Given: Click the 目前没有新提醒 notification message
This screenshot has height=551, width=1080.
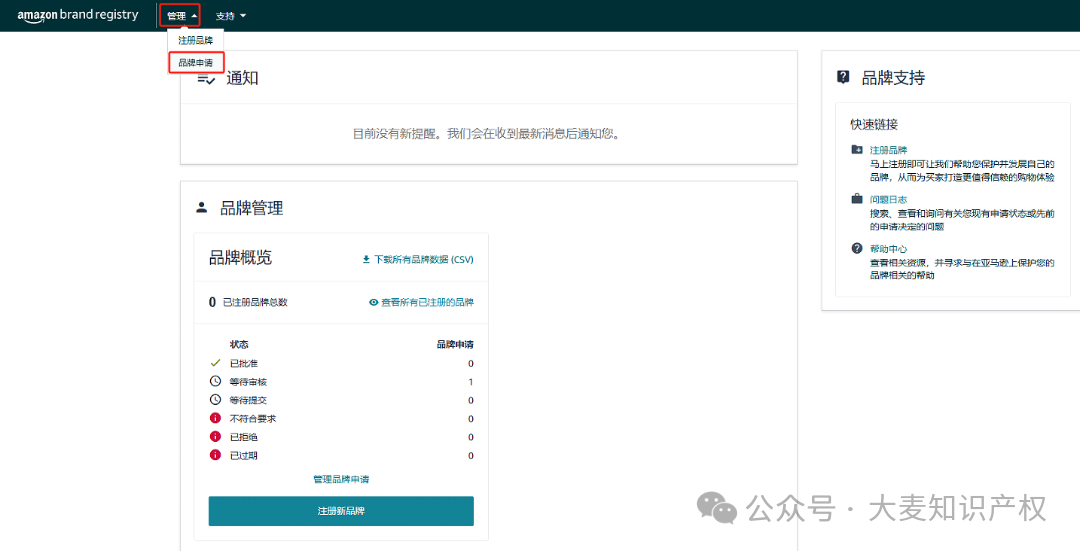Looking at the screenshot, I should [x=487, y=134].
